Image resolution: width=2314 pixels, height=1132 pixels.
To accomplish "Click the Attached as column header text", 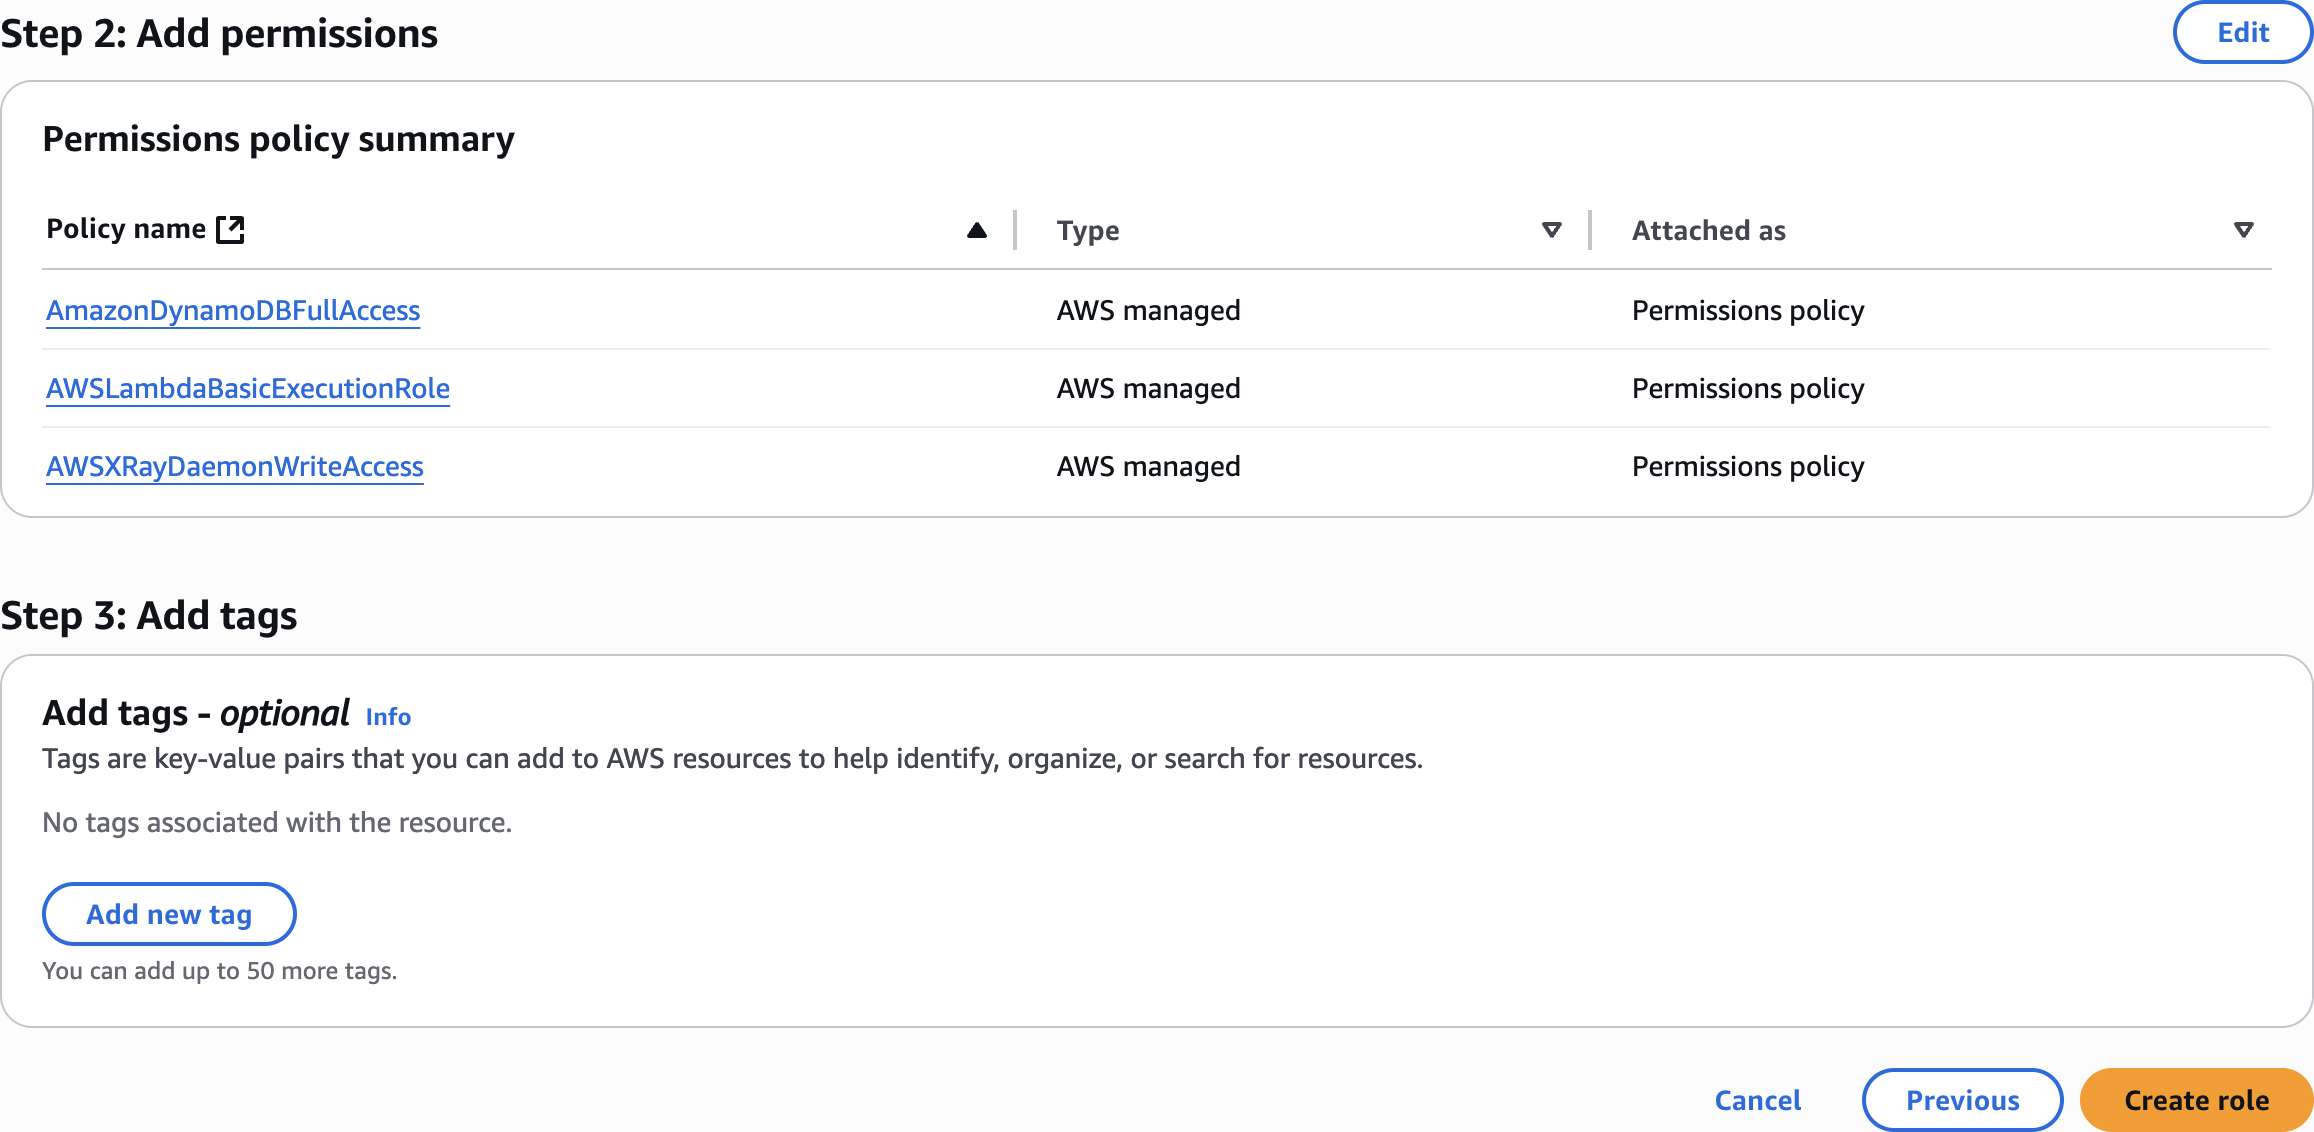I will click(1708, 231).
